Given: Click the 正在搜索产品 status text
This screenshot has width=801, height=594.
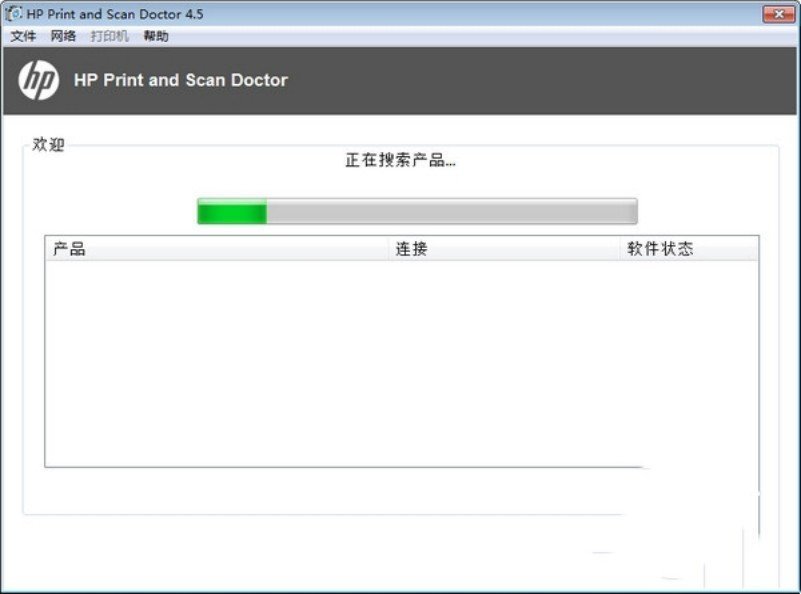Looking at the screenshot, I should 400,160.
